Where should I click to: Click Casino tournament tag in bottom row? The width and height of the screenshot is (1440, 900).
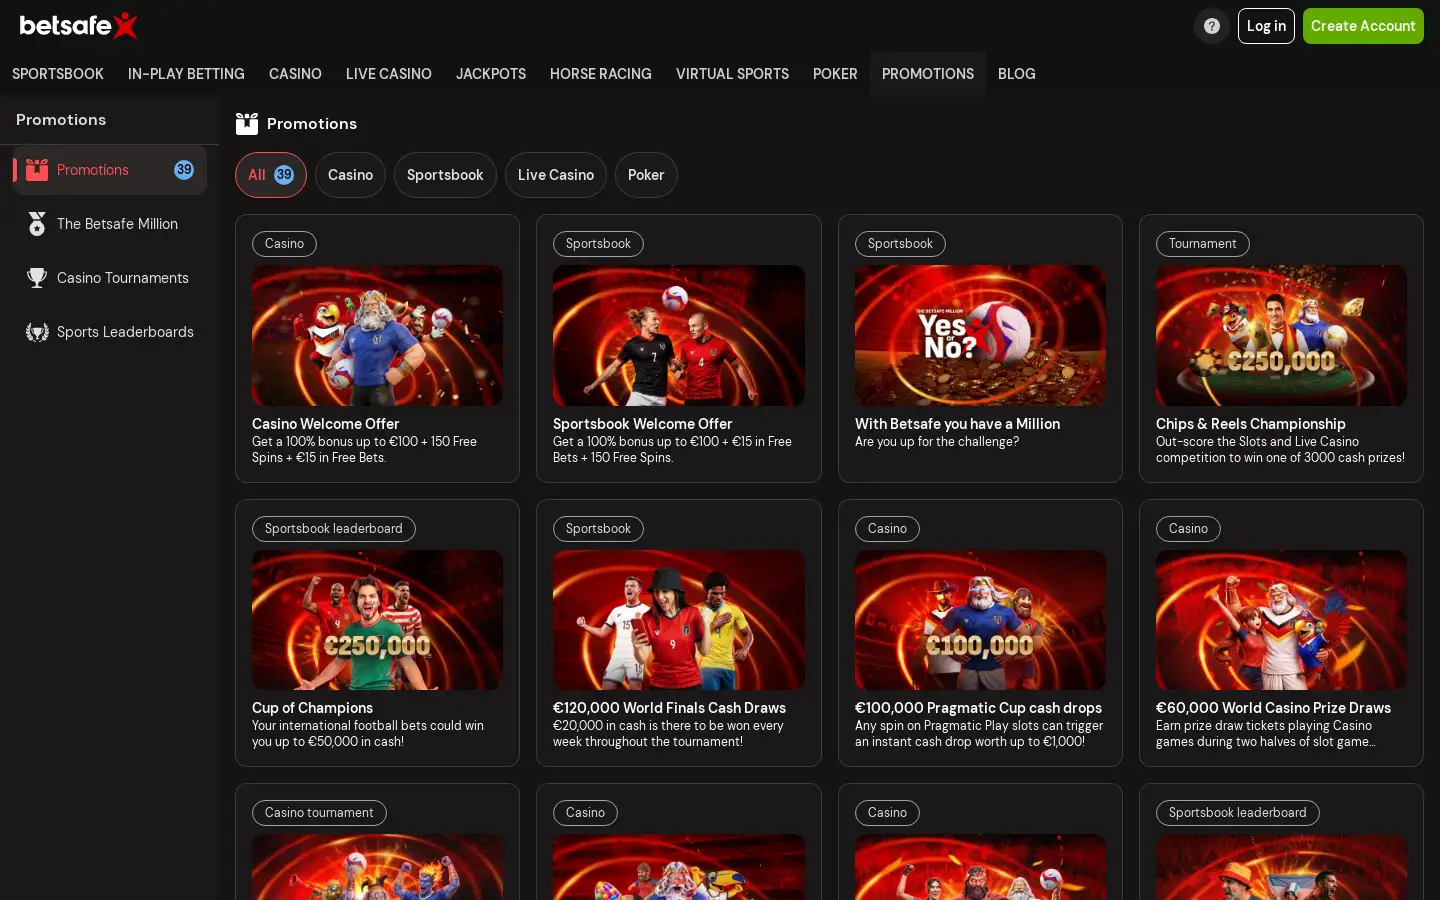coord(319,813)
